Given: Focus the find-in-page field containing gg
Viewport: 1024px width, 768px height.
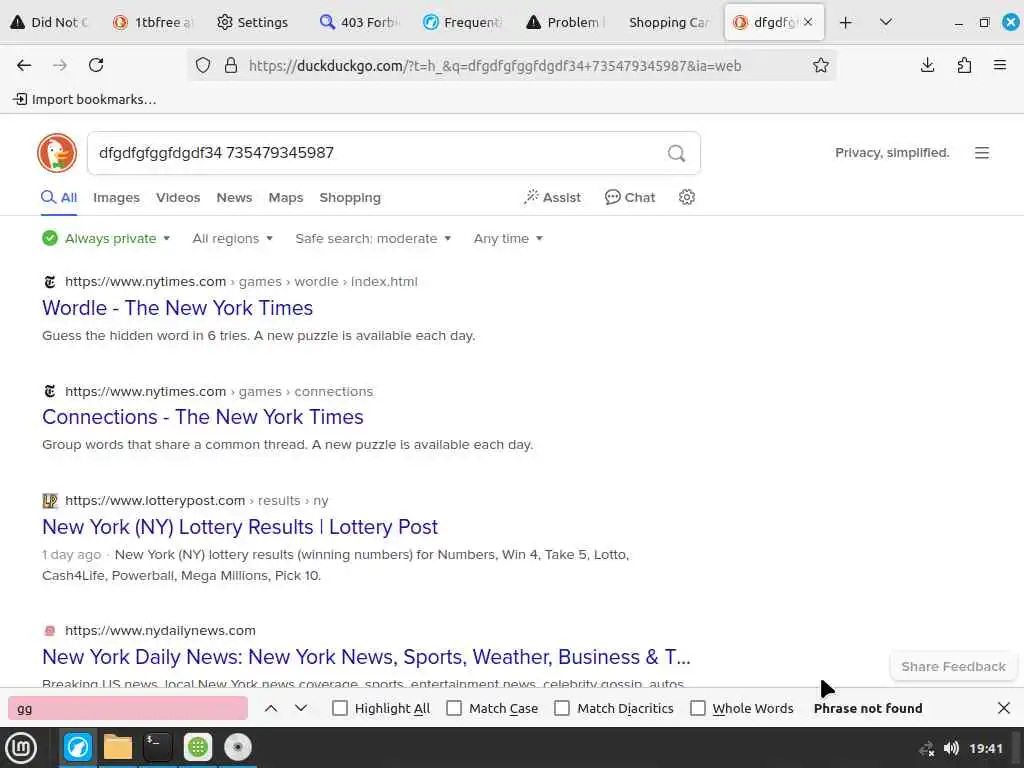Looking at the screenshot, I should click(x=128, y=708).
